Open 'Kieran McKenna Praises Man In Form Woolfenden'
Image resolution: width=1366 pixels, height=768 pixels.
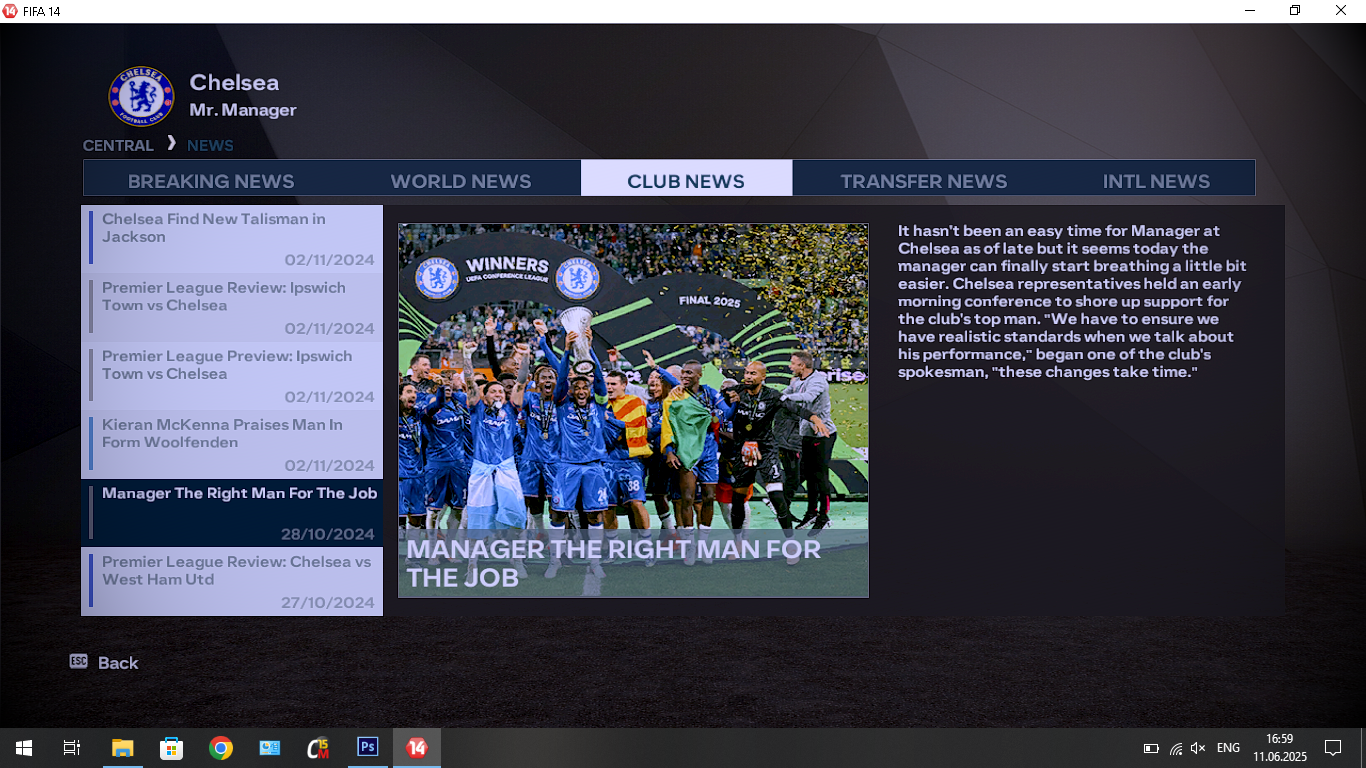[232, 445]
